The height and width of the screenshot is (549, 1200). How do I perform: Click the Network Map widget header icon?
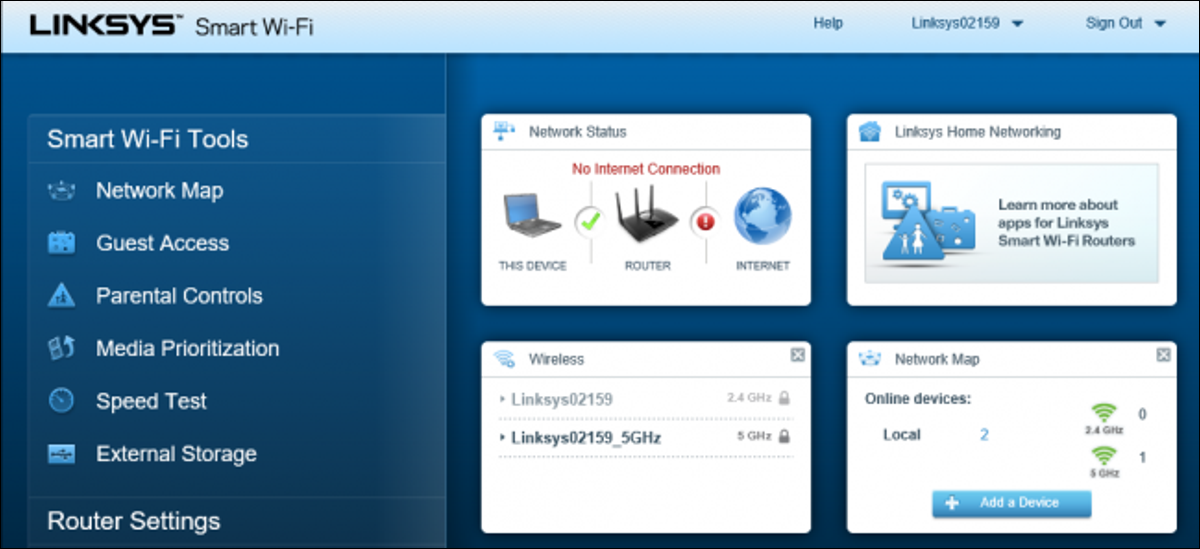tap(870, 359)
